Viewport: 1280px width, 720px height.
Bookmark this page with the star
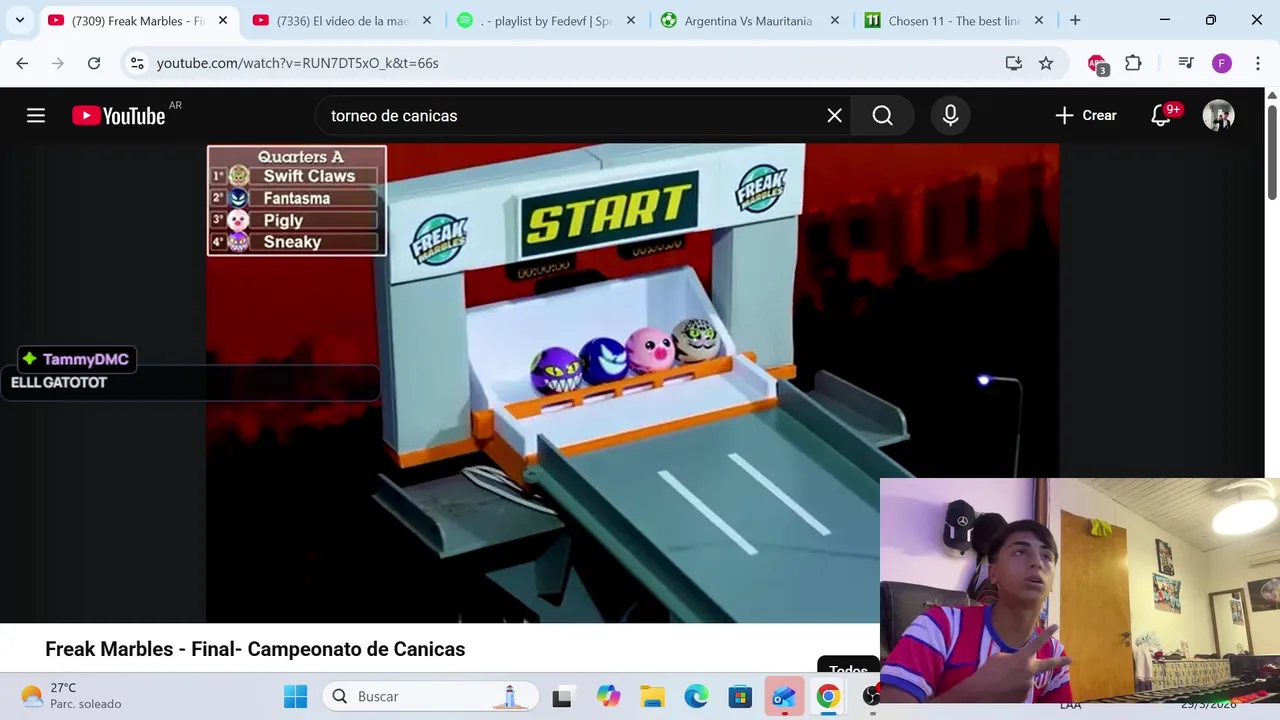(x=1046, y=63)
